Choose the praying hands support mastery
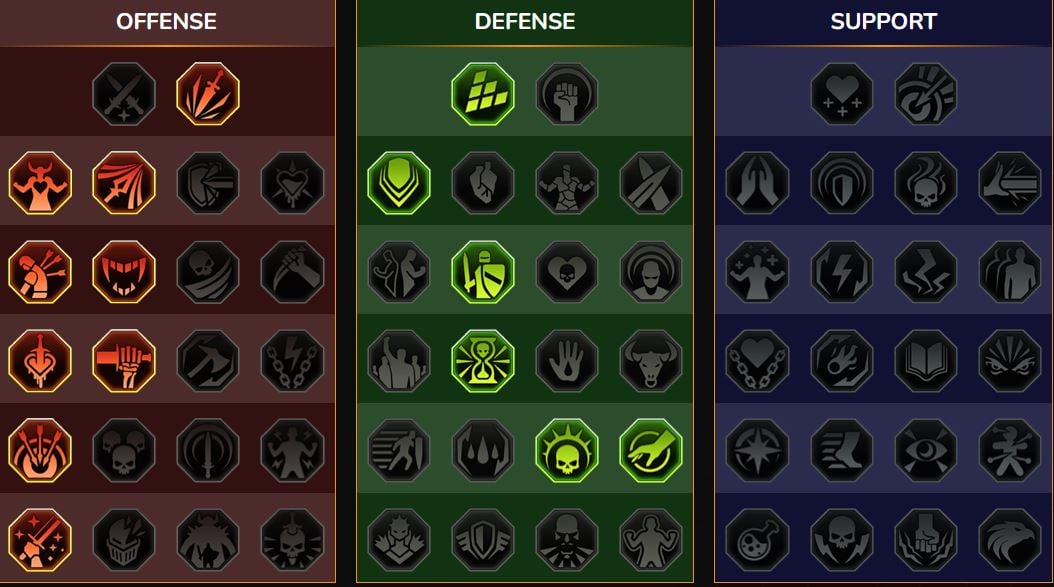This screenshot has width=1054, height=587. coord(758,183)
